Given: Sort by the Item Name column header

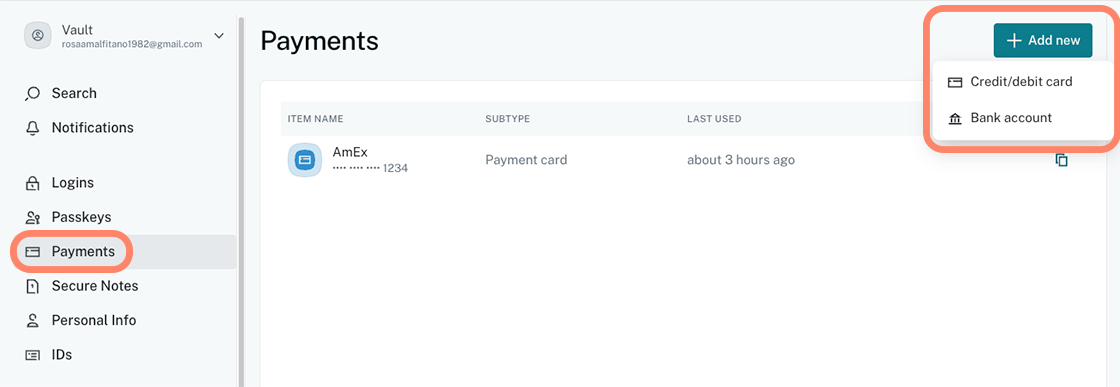Looking at the screenshot, I should 316,119.
